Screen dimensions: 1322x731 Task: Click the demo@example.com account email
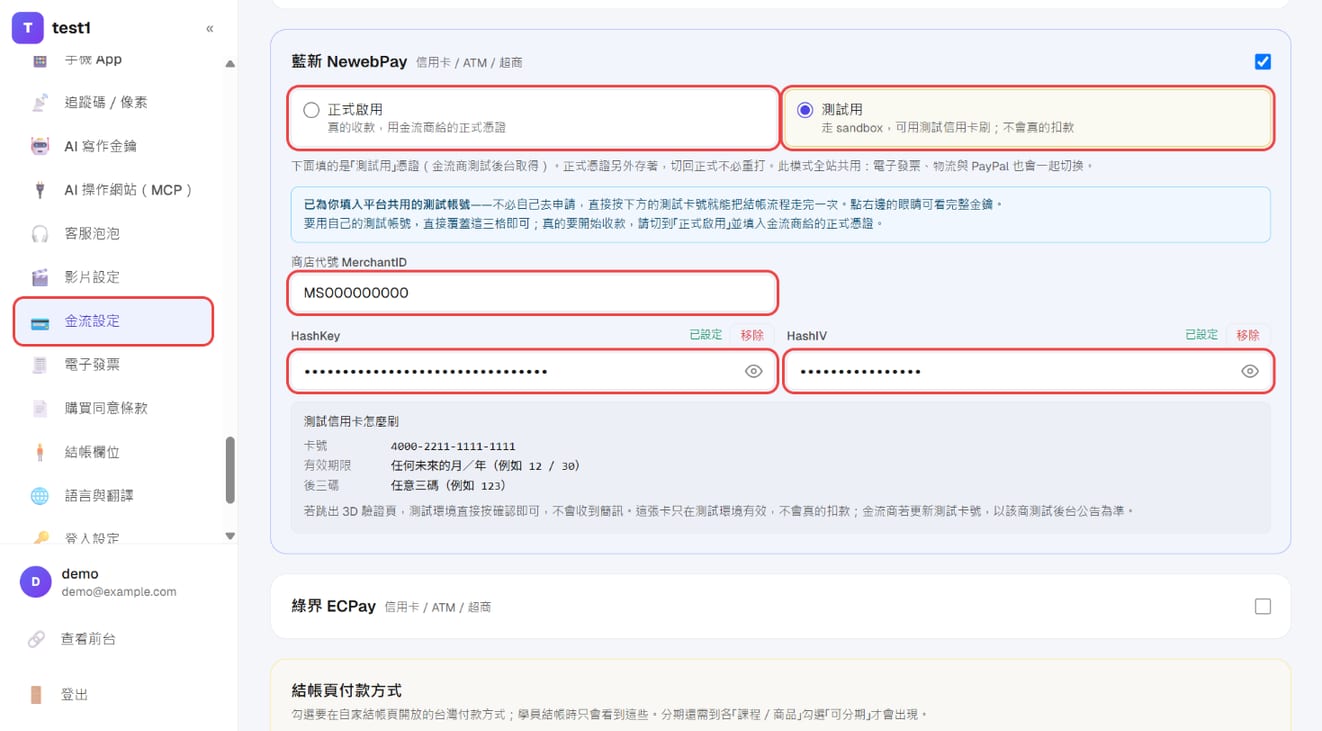pyautogui.click(x=119, y=592)
